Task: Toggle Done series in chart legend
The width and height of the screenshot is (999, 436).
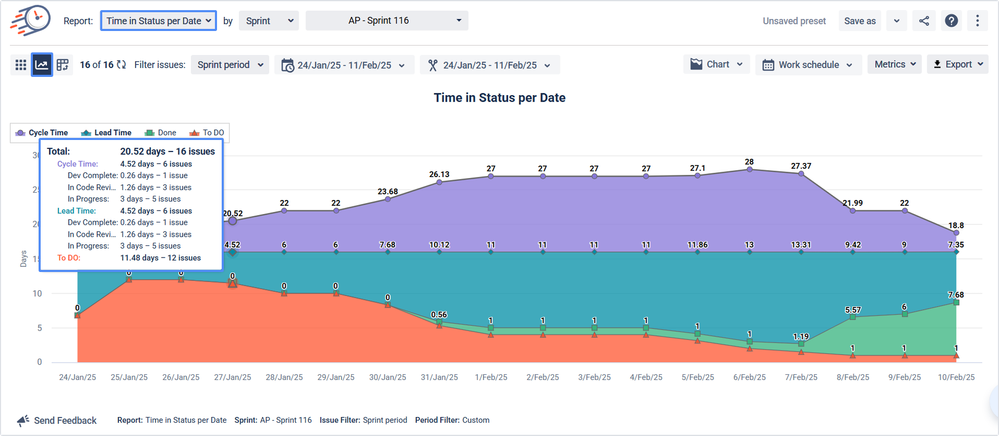Action: [x=161, y=133]
